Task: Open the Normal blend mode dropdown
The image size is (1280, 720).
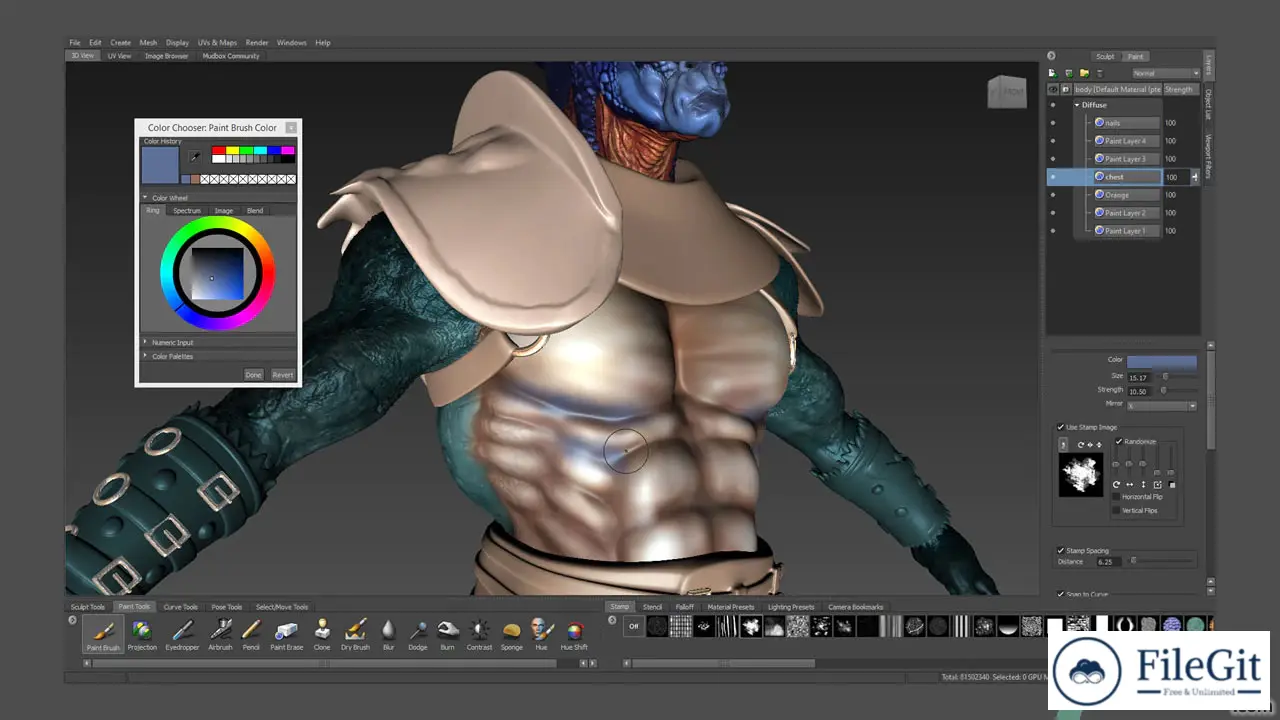Action: 1165,73
